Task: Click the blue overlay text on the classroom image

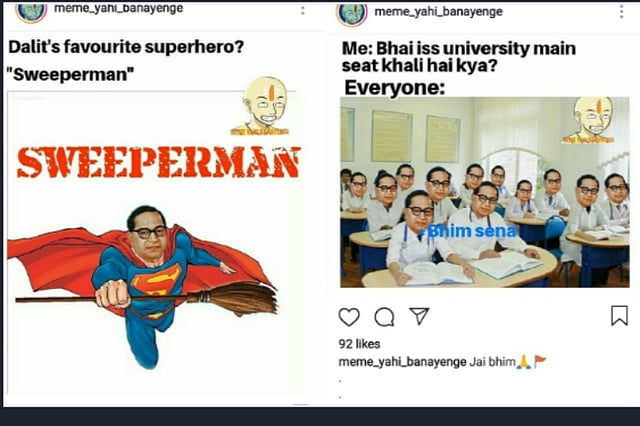Action: click(x=469, y=231)
